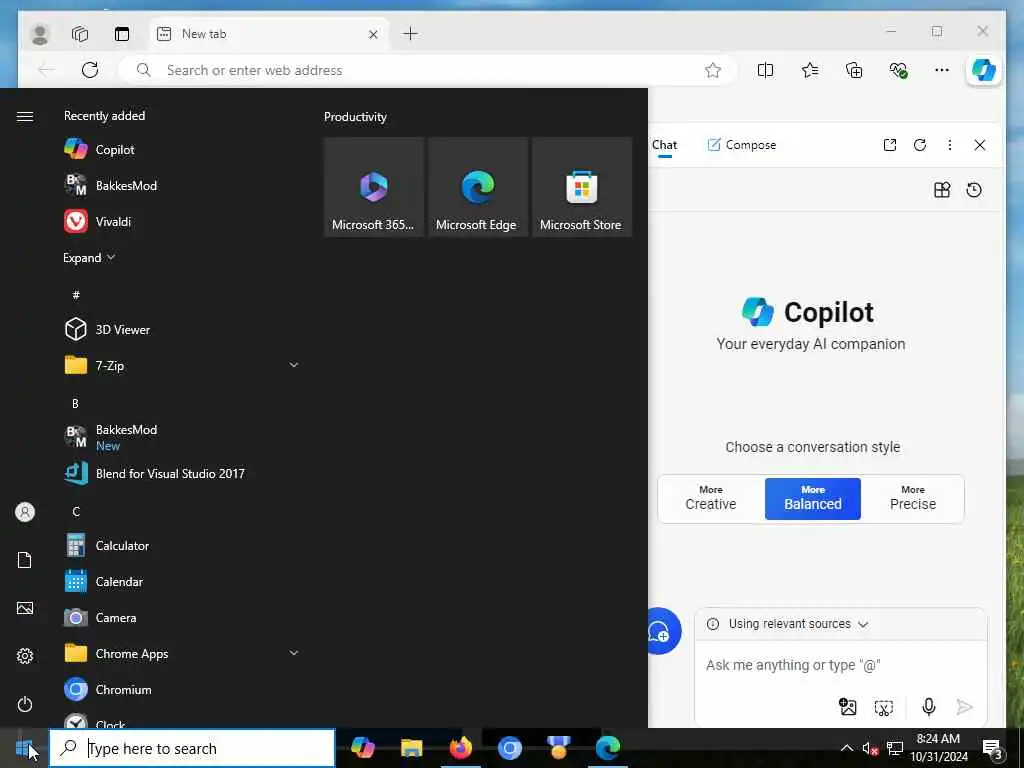Image resolution: width=1024 pixels, height=768 pixels.
Task: Open Edge vertical tabs actions menu
Action: click(122, 34)
